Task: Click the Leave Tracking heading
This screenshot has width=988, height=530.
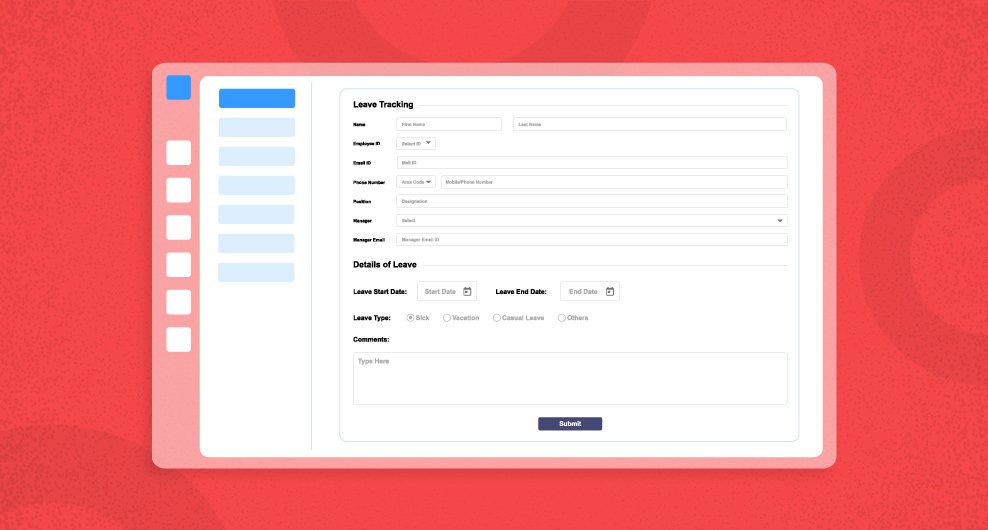Action: click(x=383, y=105)
